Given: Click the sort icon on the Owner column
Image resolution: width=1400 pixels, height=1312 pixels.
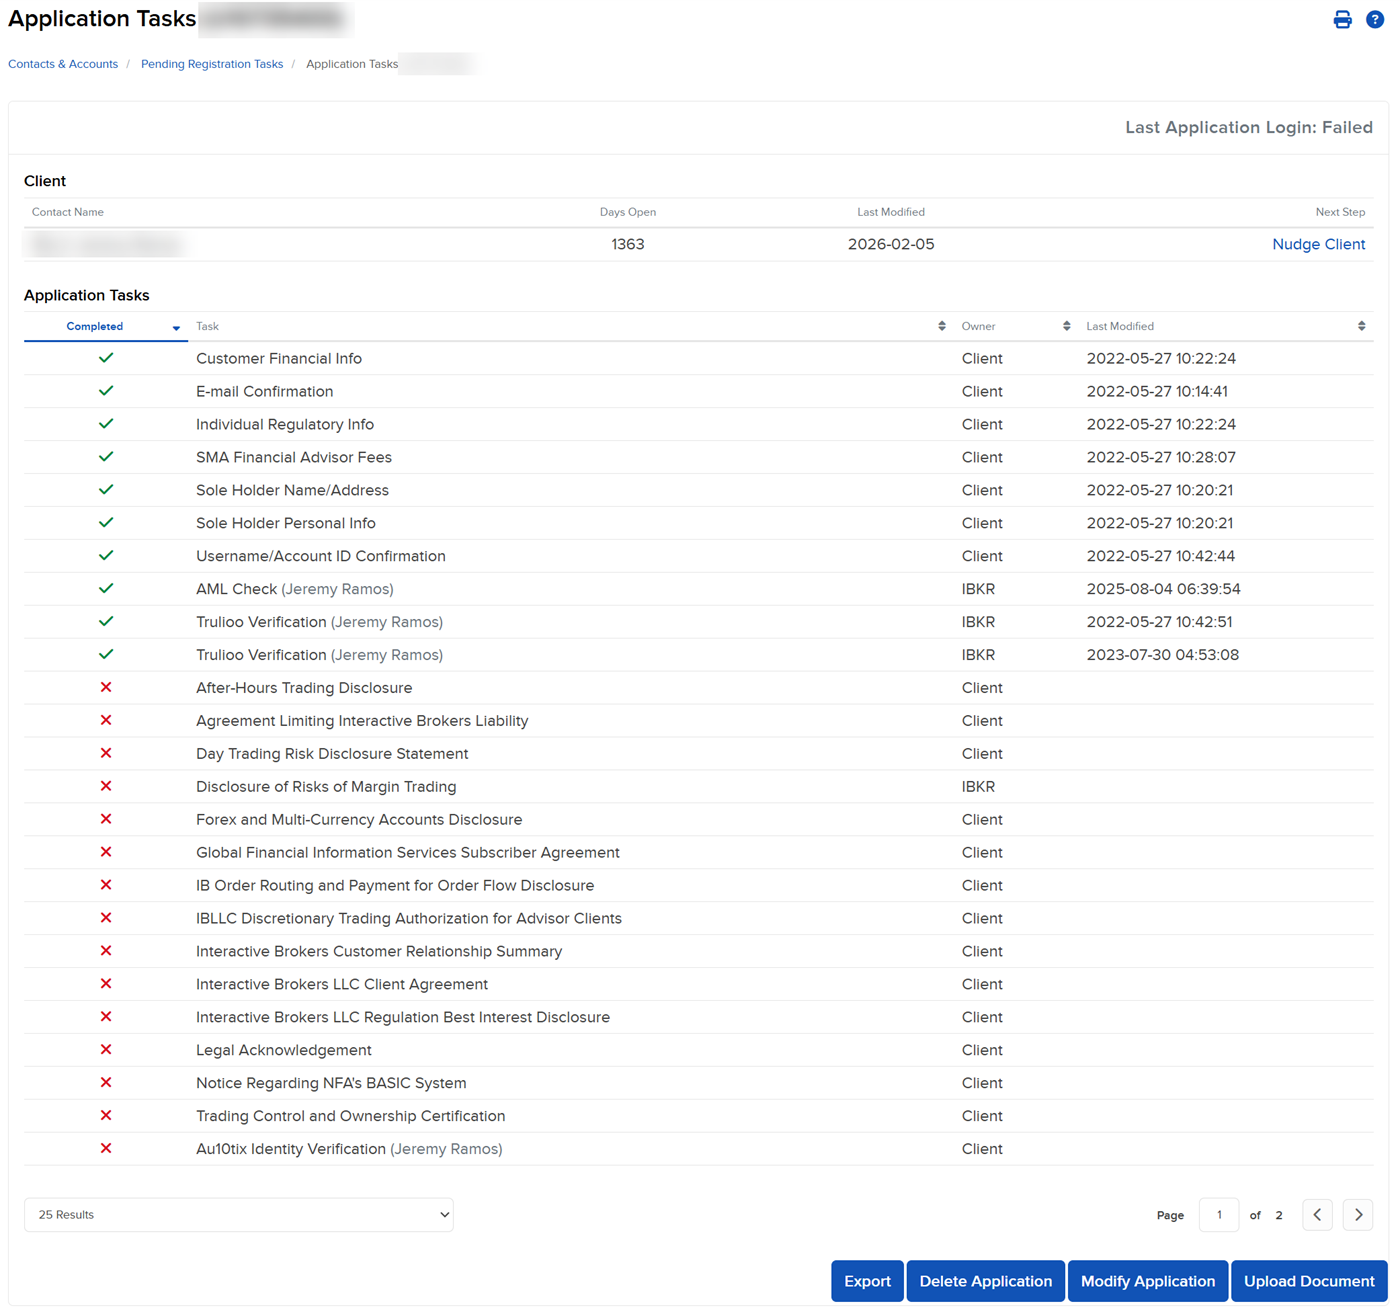Looking at the screenshot, I should pos(1065,325).
